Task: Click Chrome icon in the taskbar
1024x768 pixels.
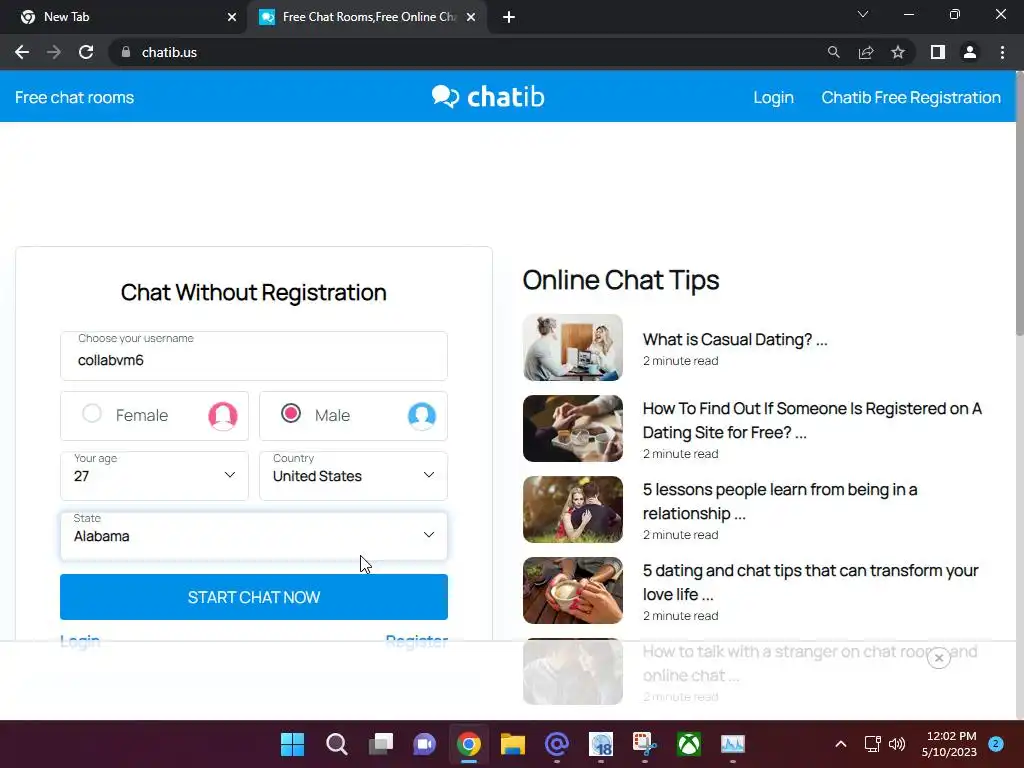Action: (x=469, y=744)
